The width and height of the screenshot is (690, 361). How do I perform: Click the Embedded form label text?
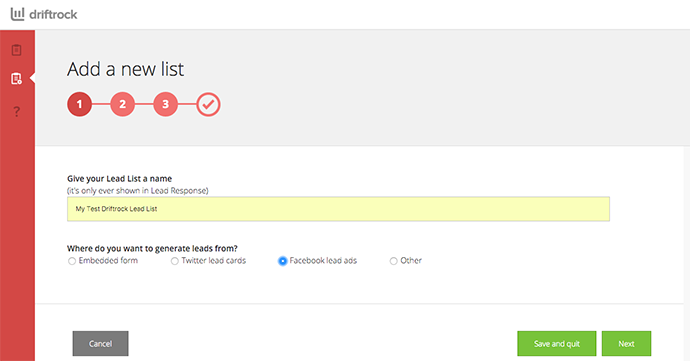click(x=108, y=261)
